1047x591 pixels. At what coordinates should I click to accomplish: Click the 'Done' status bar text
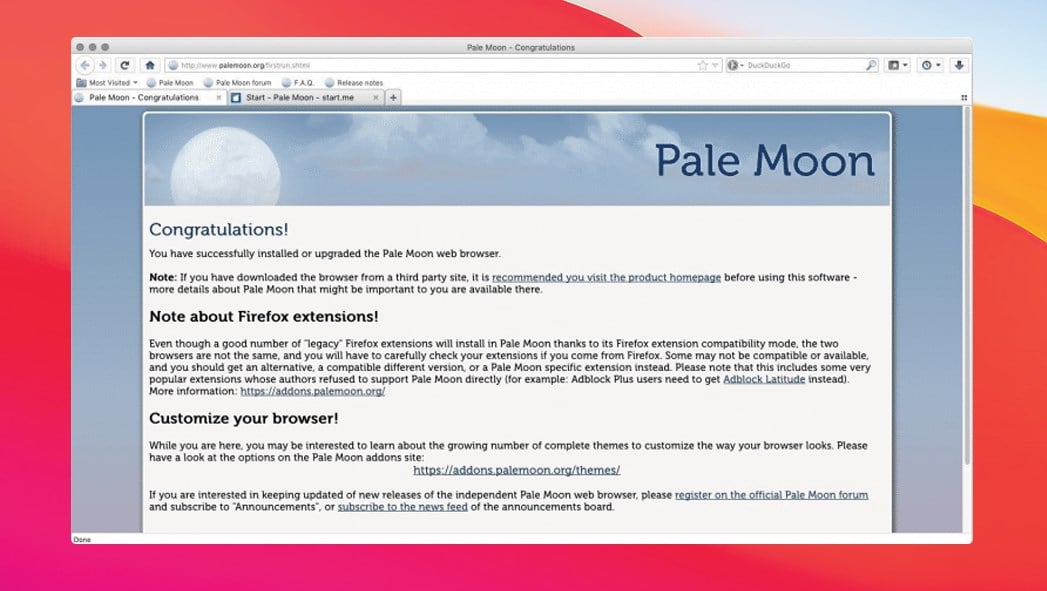[x=82, y=540]
